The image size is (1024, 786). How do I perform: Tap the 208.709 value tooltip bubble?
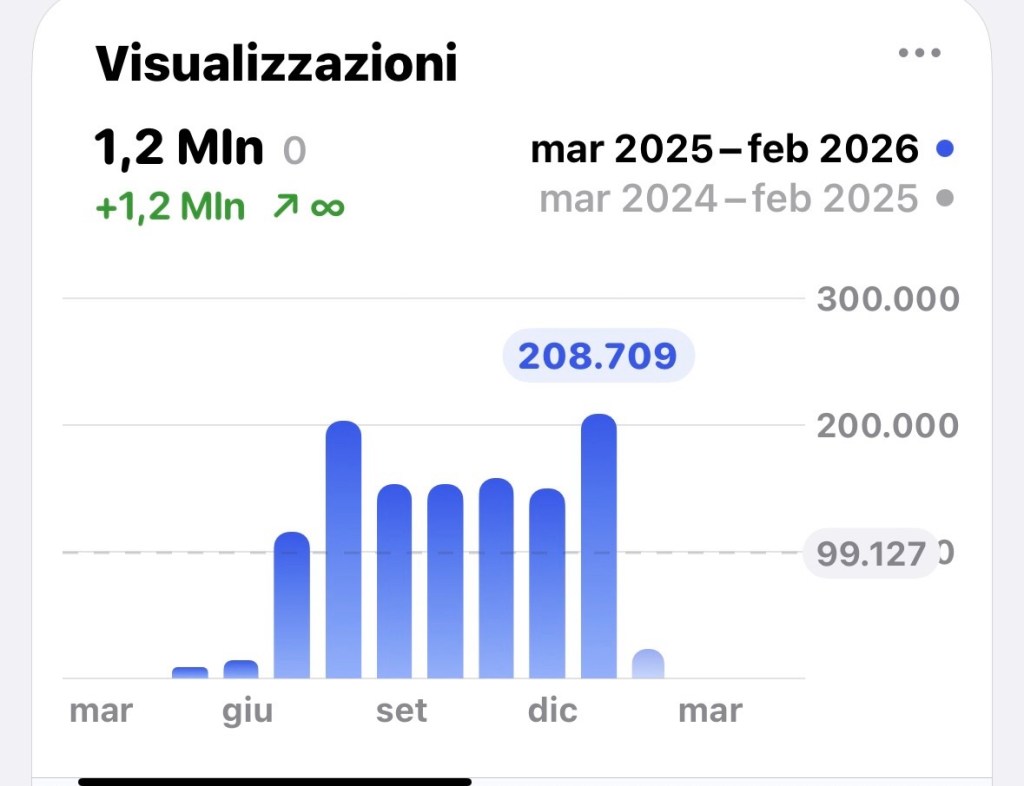click(x=597, y=355)
